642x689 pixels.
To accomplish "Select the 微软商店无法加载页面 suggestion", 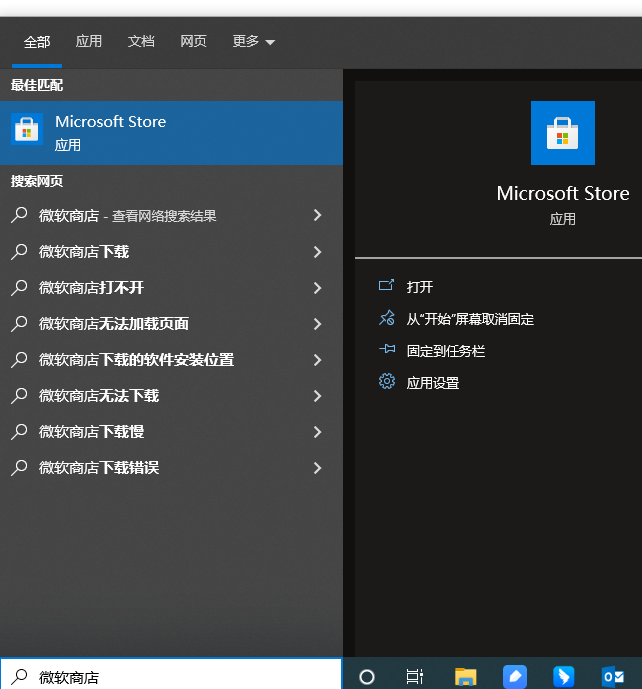I will pyautogui.click(x=171, y=323).
